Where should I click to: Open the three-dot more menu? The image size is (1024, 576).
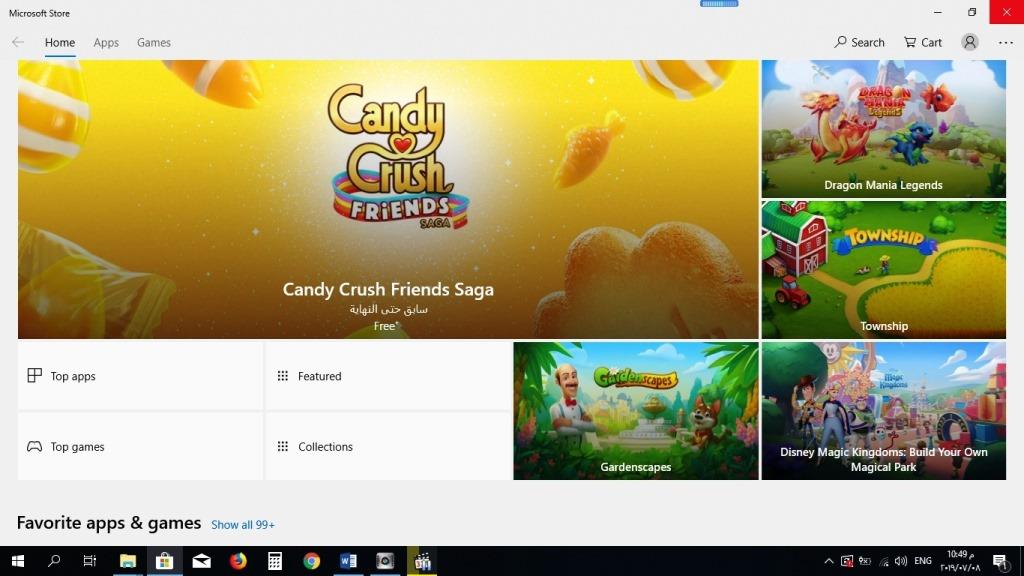(1005, 42)
